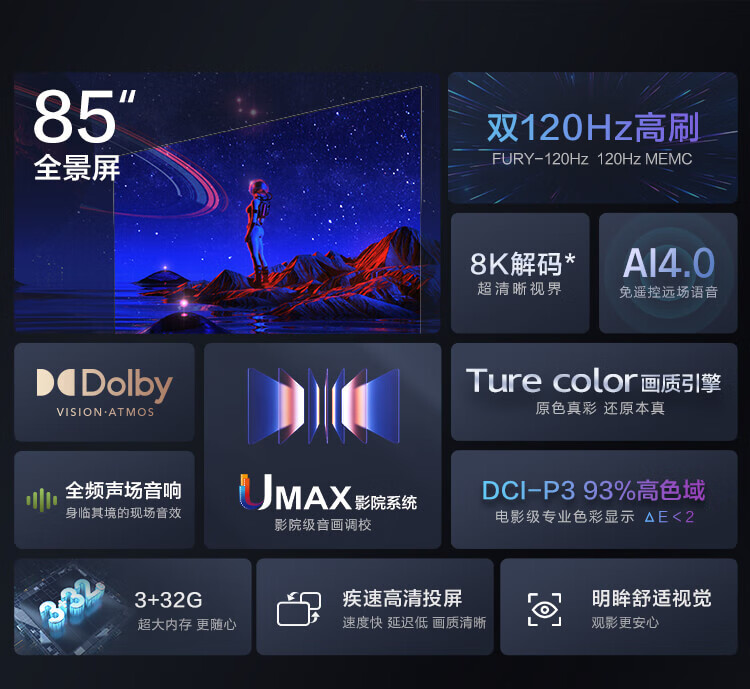Select the AI4.0 voice feature tile
750x689 pixels.
click(668, 273)
